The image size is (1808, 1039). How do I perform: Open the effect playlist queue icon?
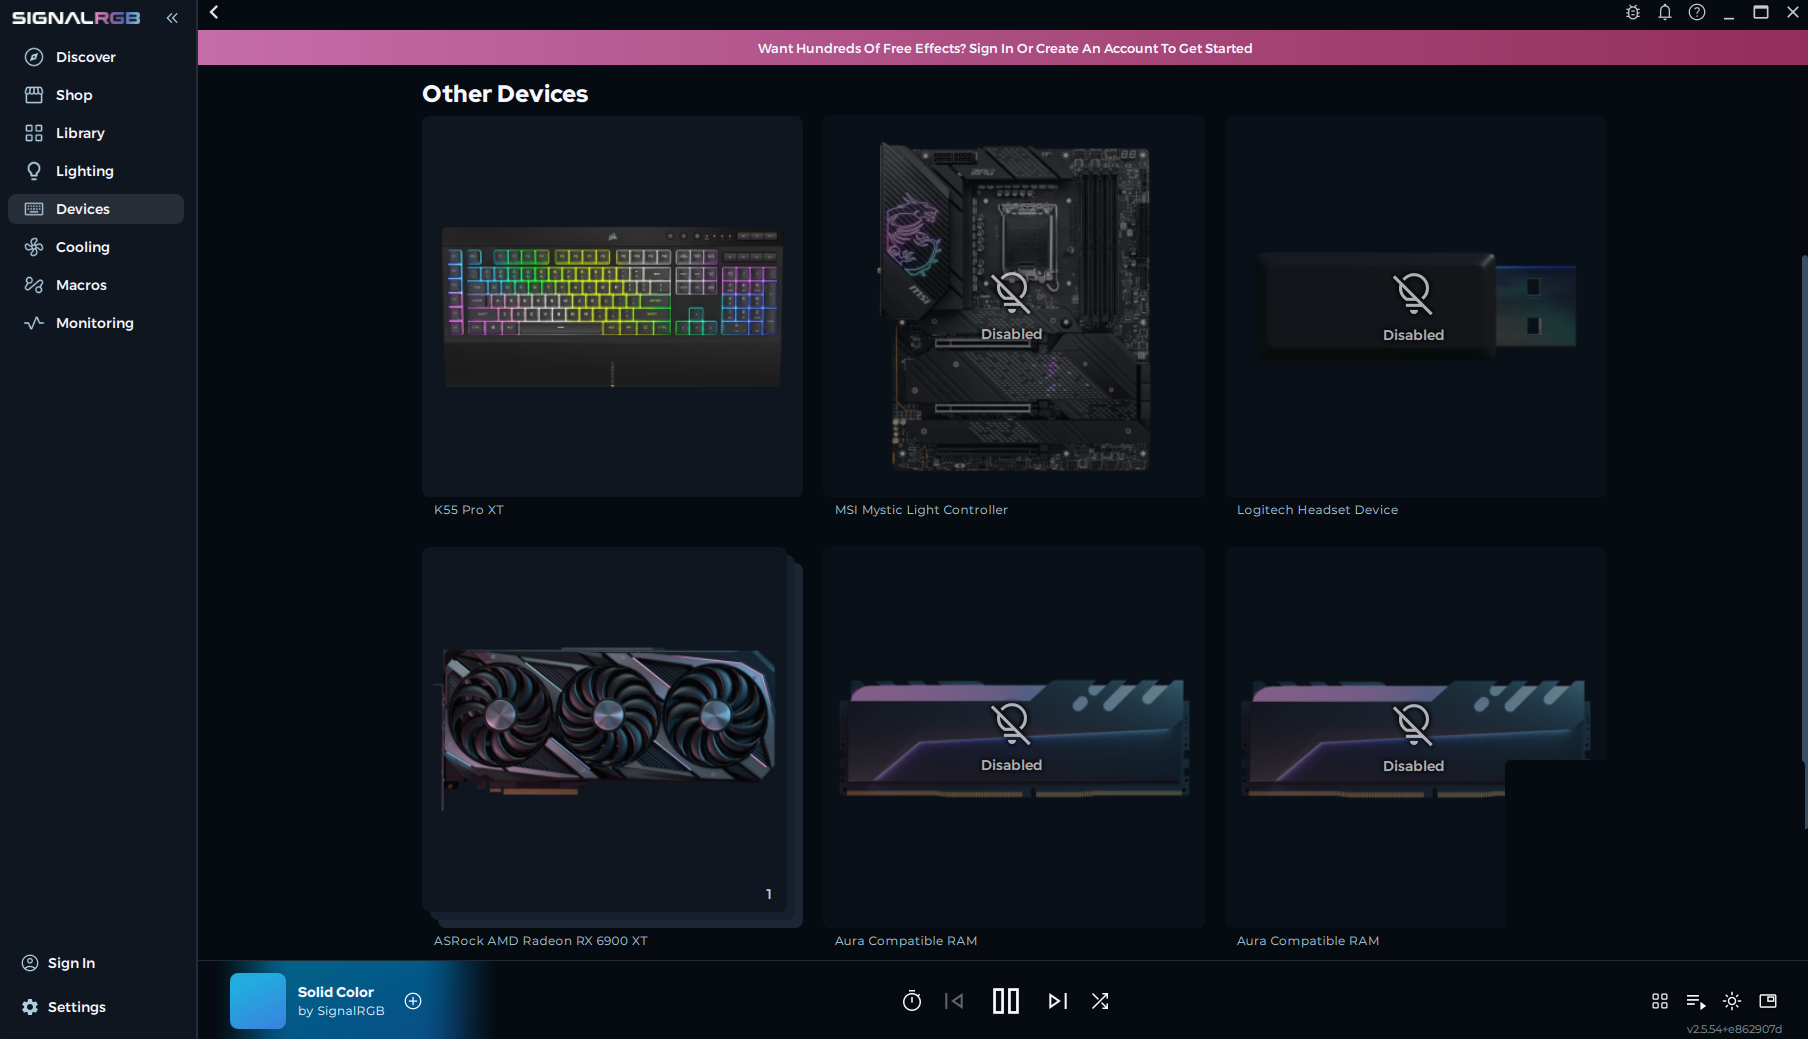pos(1696,1001)
